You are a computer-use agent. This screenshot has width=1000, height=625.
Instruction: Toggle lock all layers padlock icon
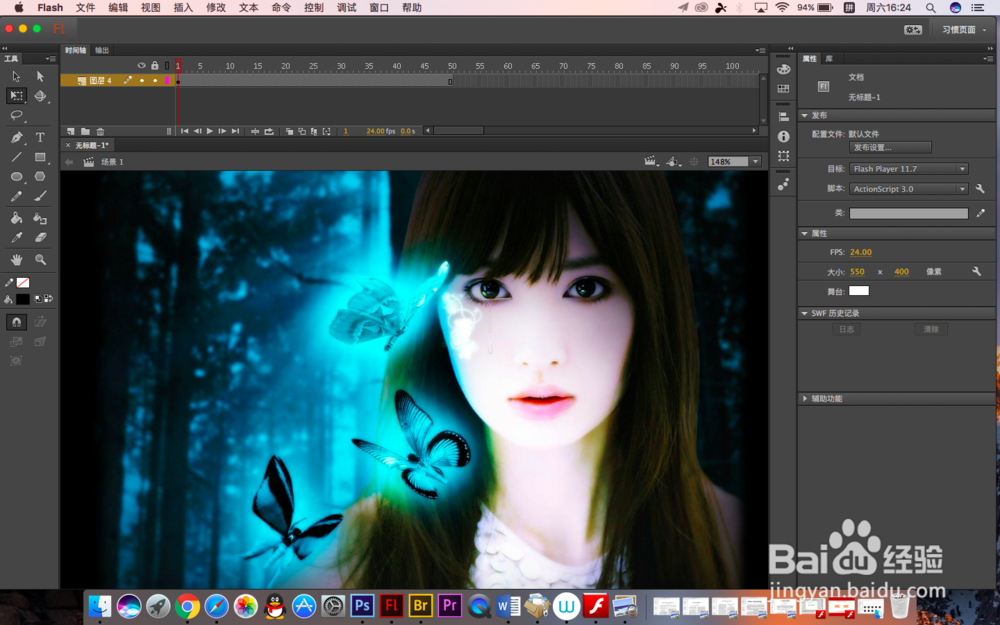[x=154, y=66]
